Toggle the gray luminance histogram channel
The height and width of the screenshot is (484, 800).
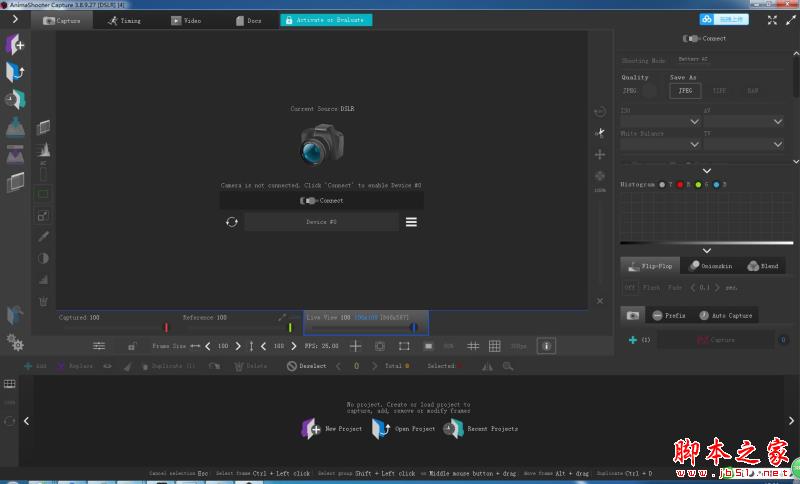662,185
